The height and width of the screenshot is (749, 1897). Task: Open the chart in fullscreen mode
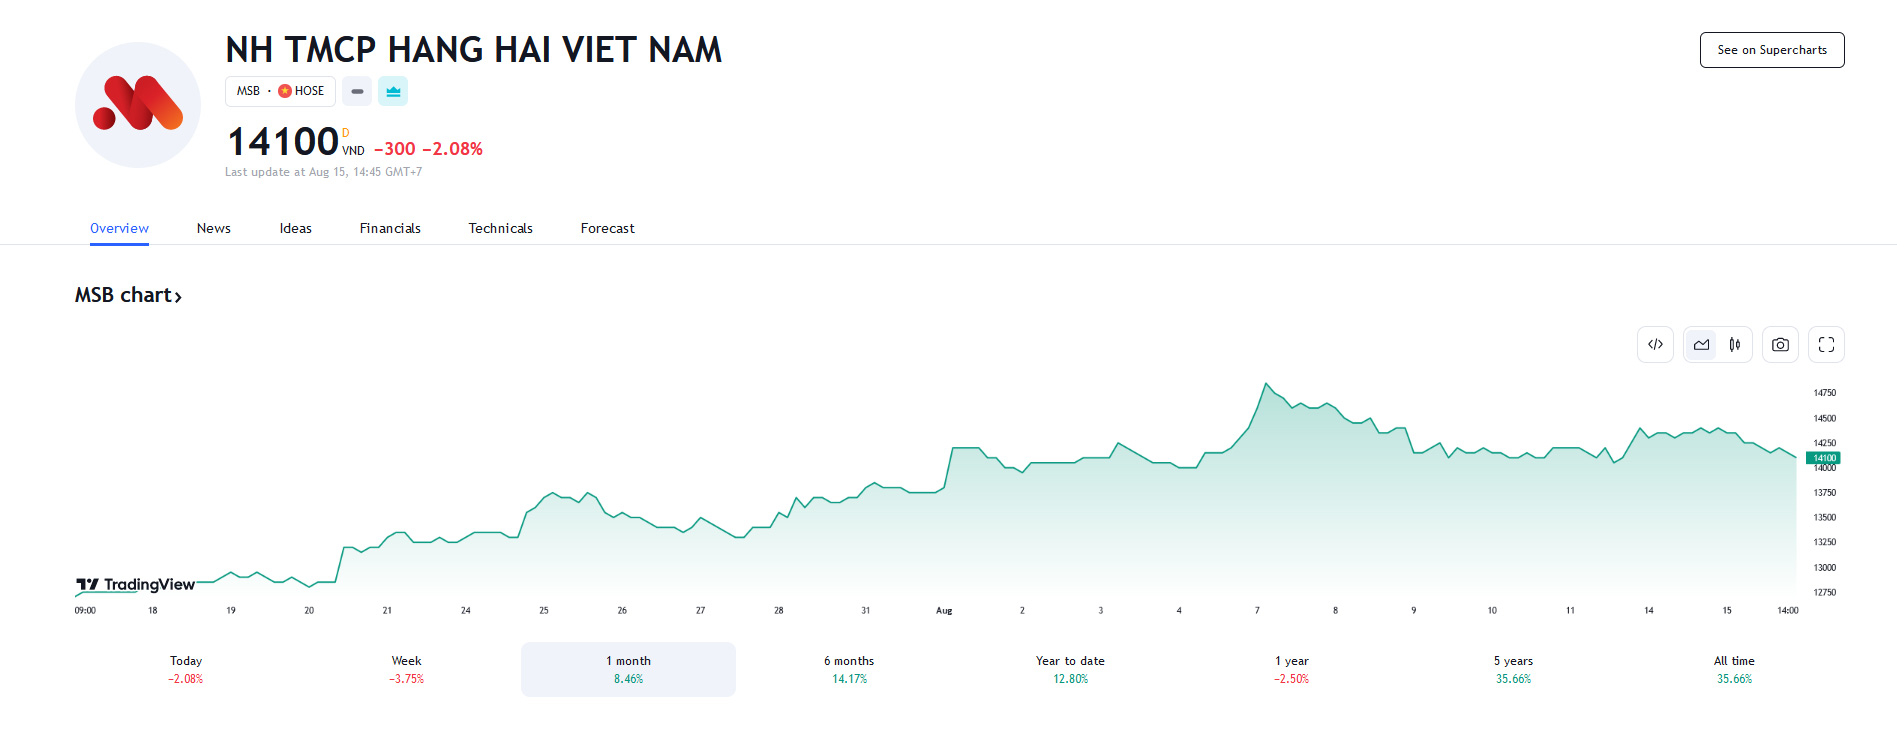tap(1826, 345)
